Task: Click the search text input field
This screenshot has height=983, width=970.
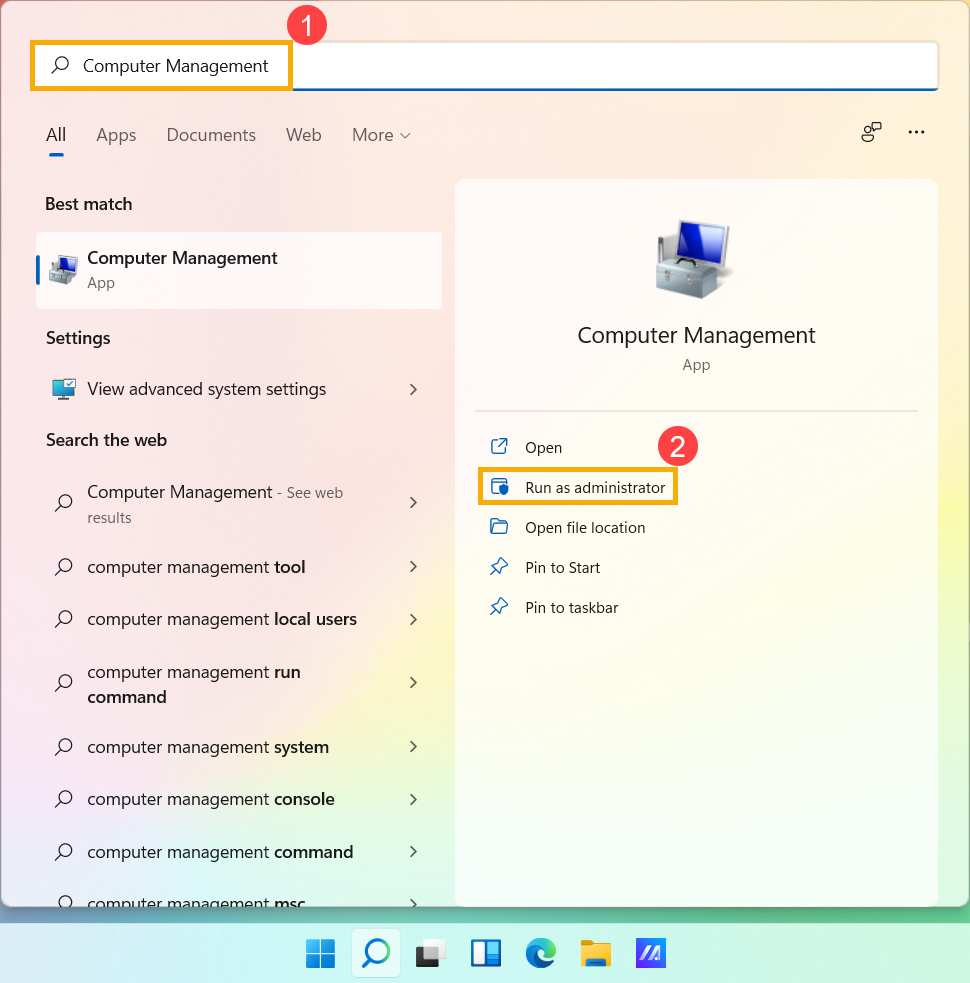Action: tap(600, 66)
